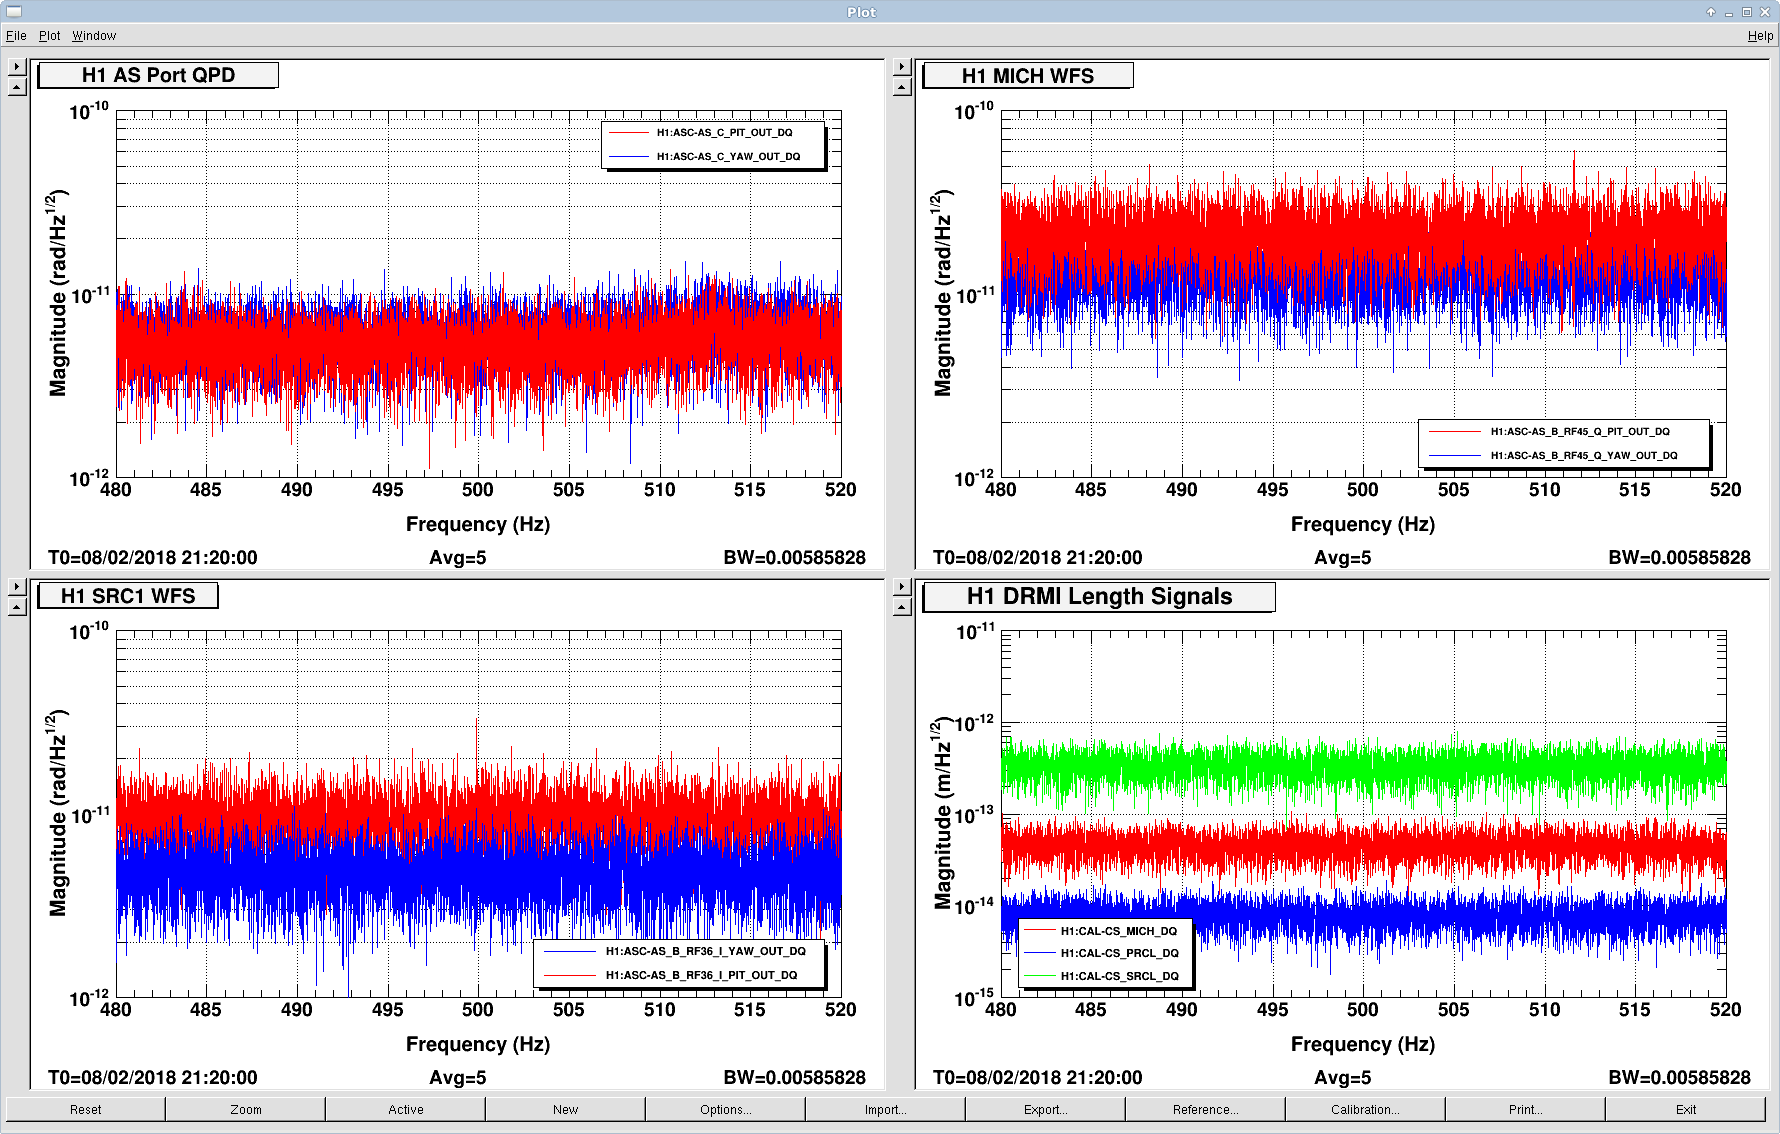Select the H1 DRMI Length Signals title box
The image size is (1780, 1134).
pos(1098,597)
